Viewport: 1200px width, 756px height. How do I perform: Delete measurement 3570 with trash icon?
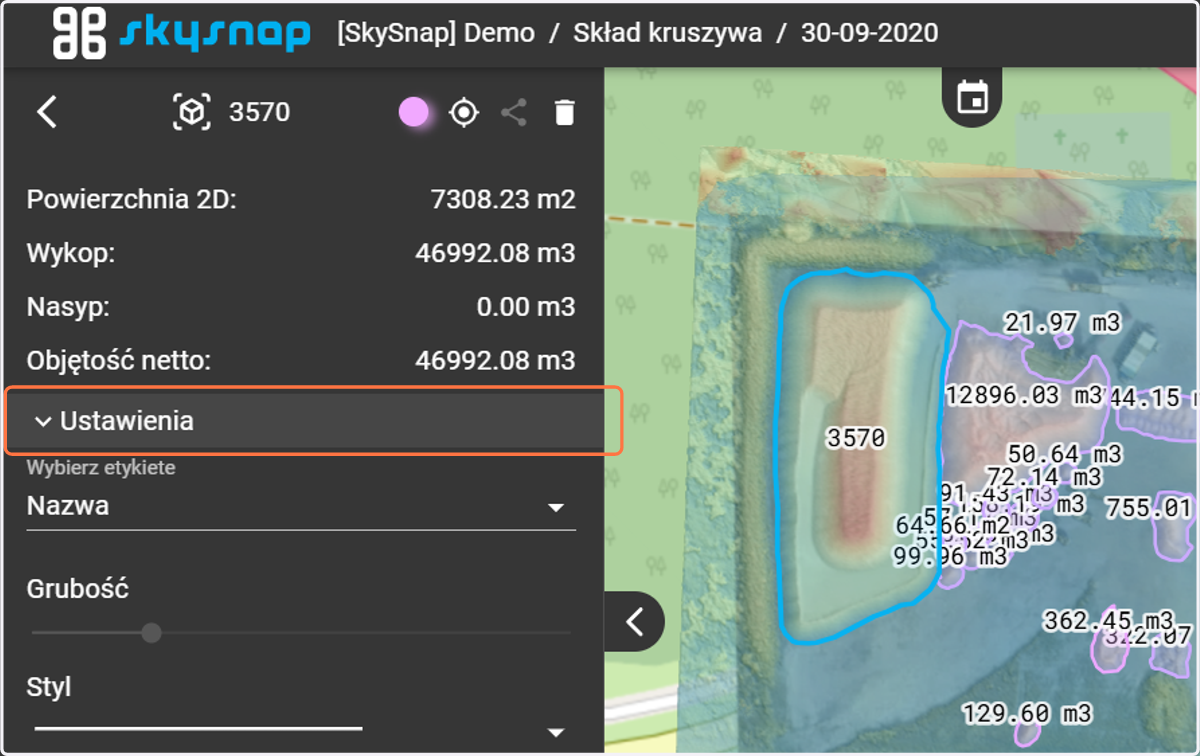[565, 112]
